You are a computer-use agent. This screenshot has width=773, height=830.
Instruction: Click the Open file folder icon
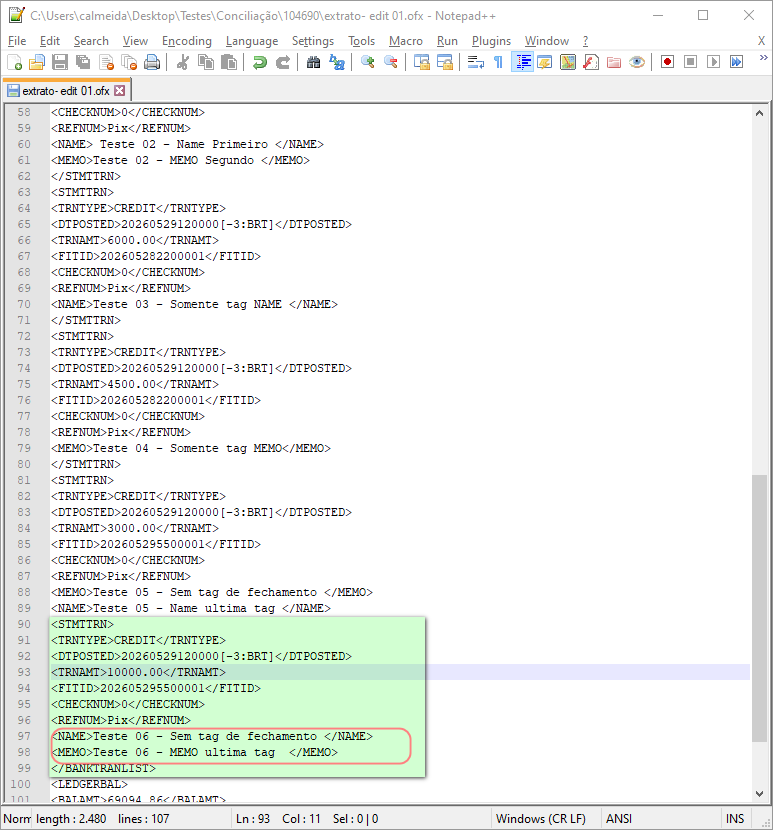tap(37, 62)
